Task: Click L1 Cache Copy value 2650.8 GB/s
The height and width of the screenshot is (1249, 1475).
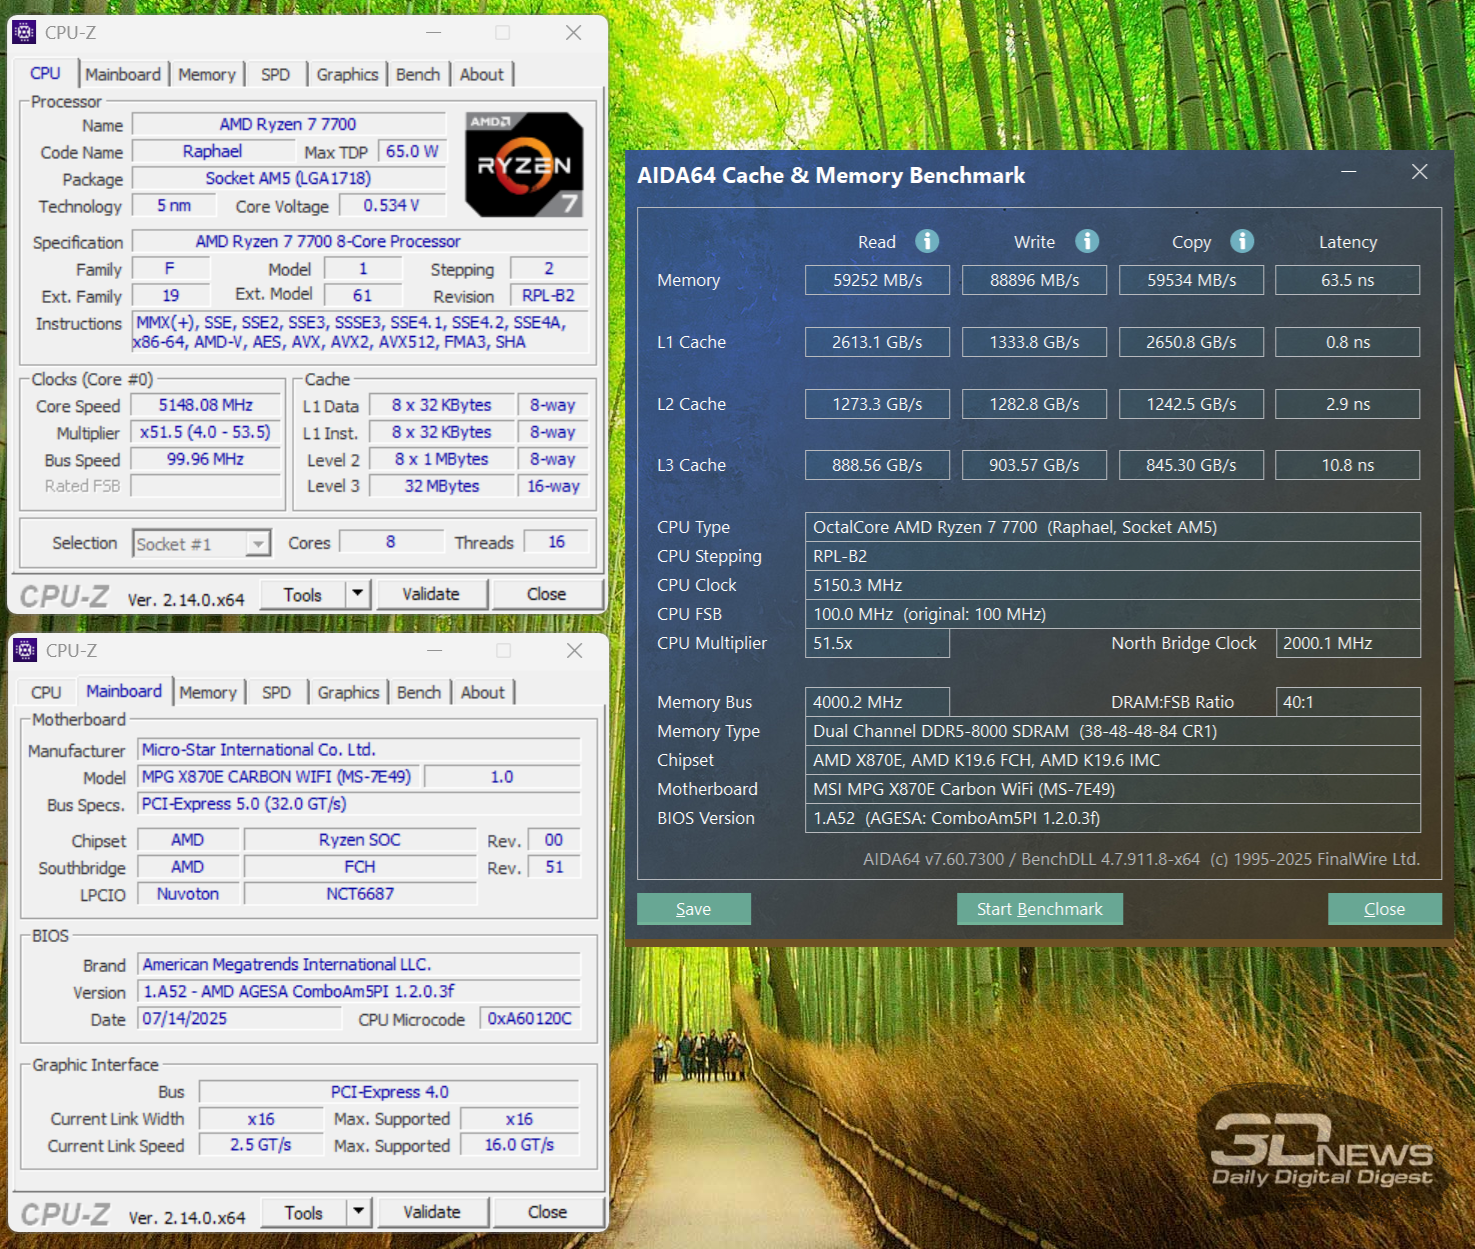Action: point(1191,342)
